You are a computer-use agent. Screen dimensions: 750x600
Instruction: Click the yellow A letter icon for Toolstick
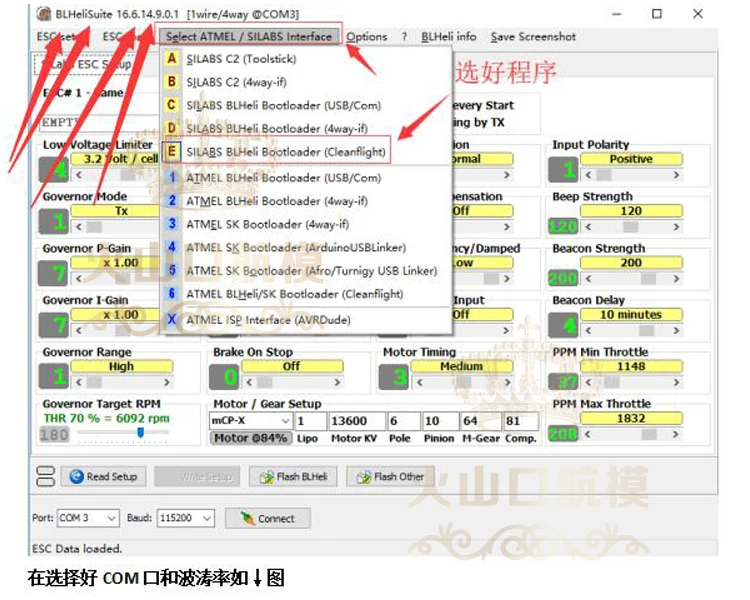(x=171, y=58)
